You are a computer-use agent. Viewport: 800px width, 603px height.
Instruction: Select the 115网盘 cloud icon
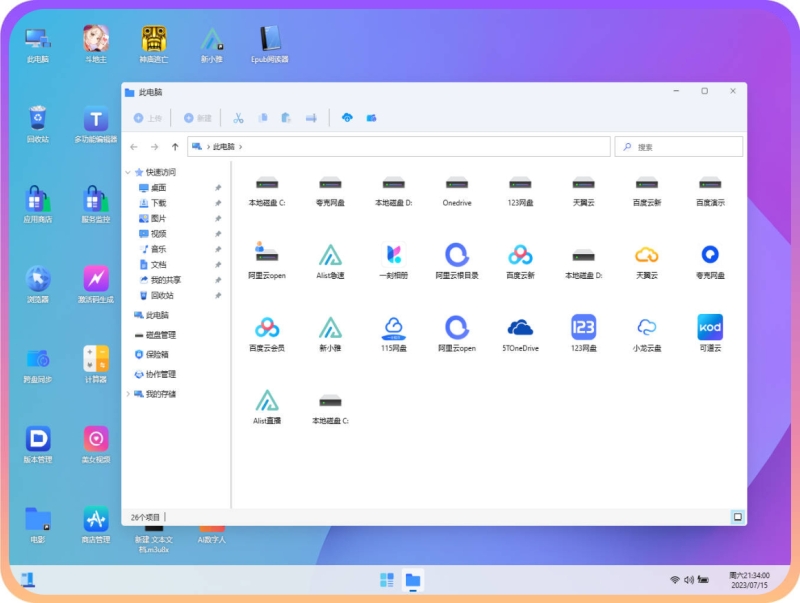pos(393,334)
